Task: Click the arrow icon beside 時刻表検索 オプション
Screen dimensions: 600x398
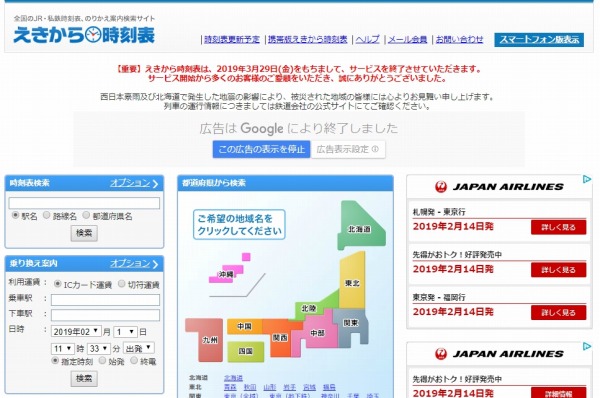Action: click(155, 184)
